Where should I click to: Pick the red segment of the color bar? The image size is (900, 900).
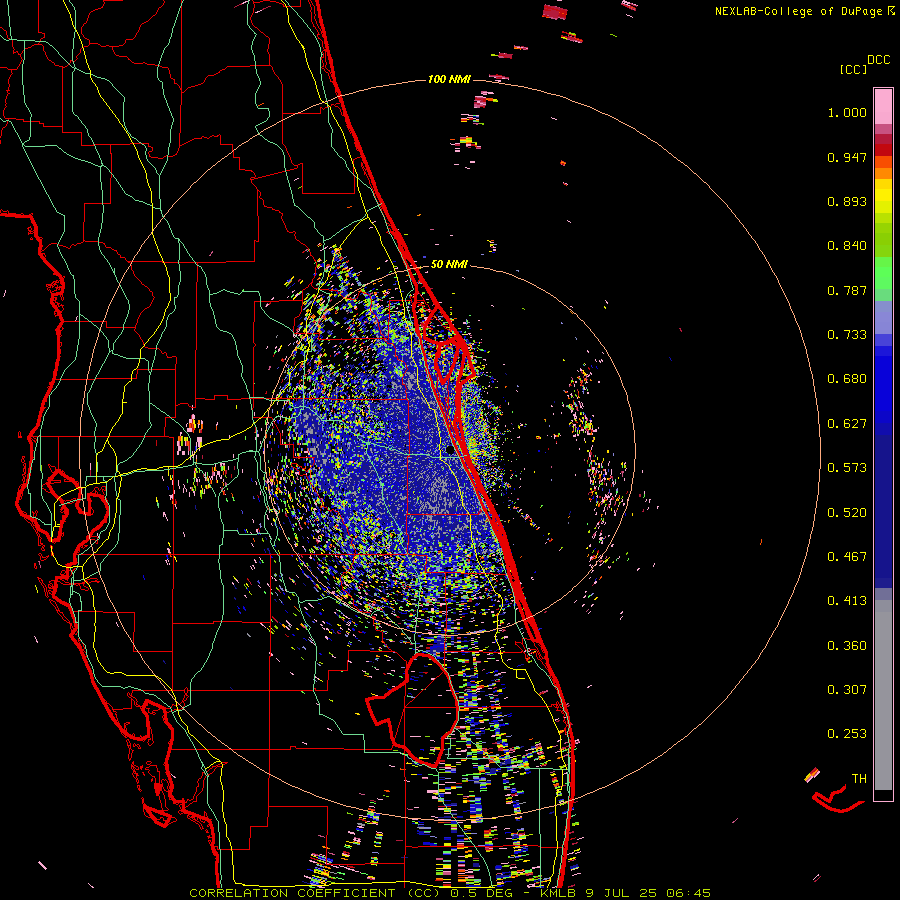[x=883, y=150]
